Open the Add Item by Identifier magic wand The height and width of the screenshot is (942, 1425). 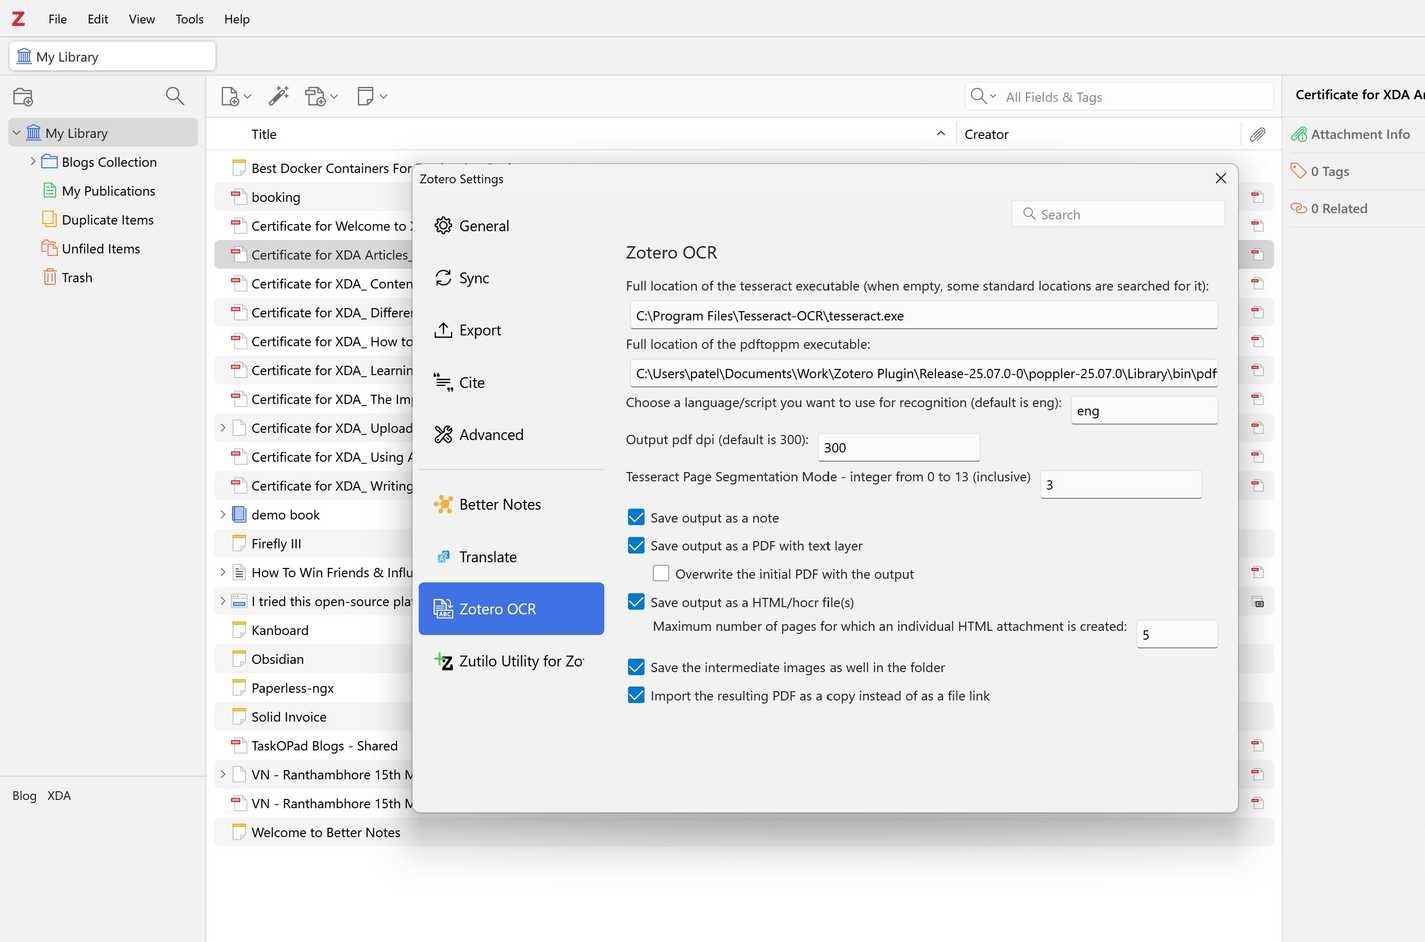click(x=278, y=95)
